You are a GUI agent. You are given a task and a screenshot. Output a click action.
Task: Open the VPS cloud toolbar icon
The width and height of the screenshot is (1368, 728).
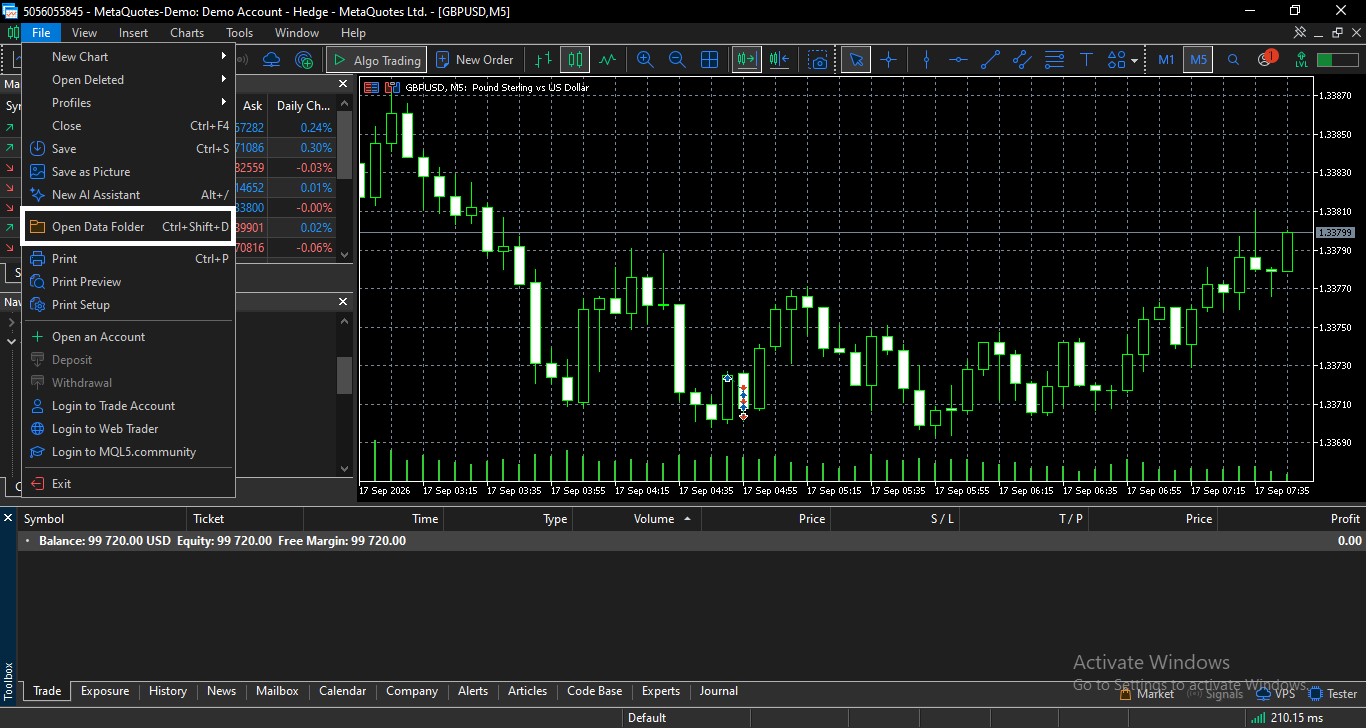click(271, 60)
